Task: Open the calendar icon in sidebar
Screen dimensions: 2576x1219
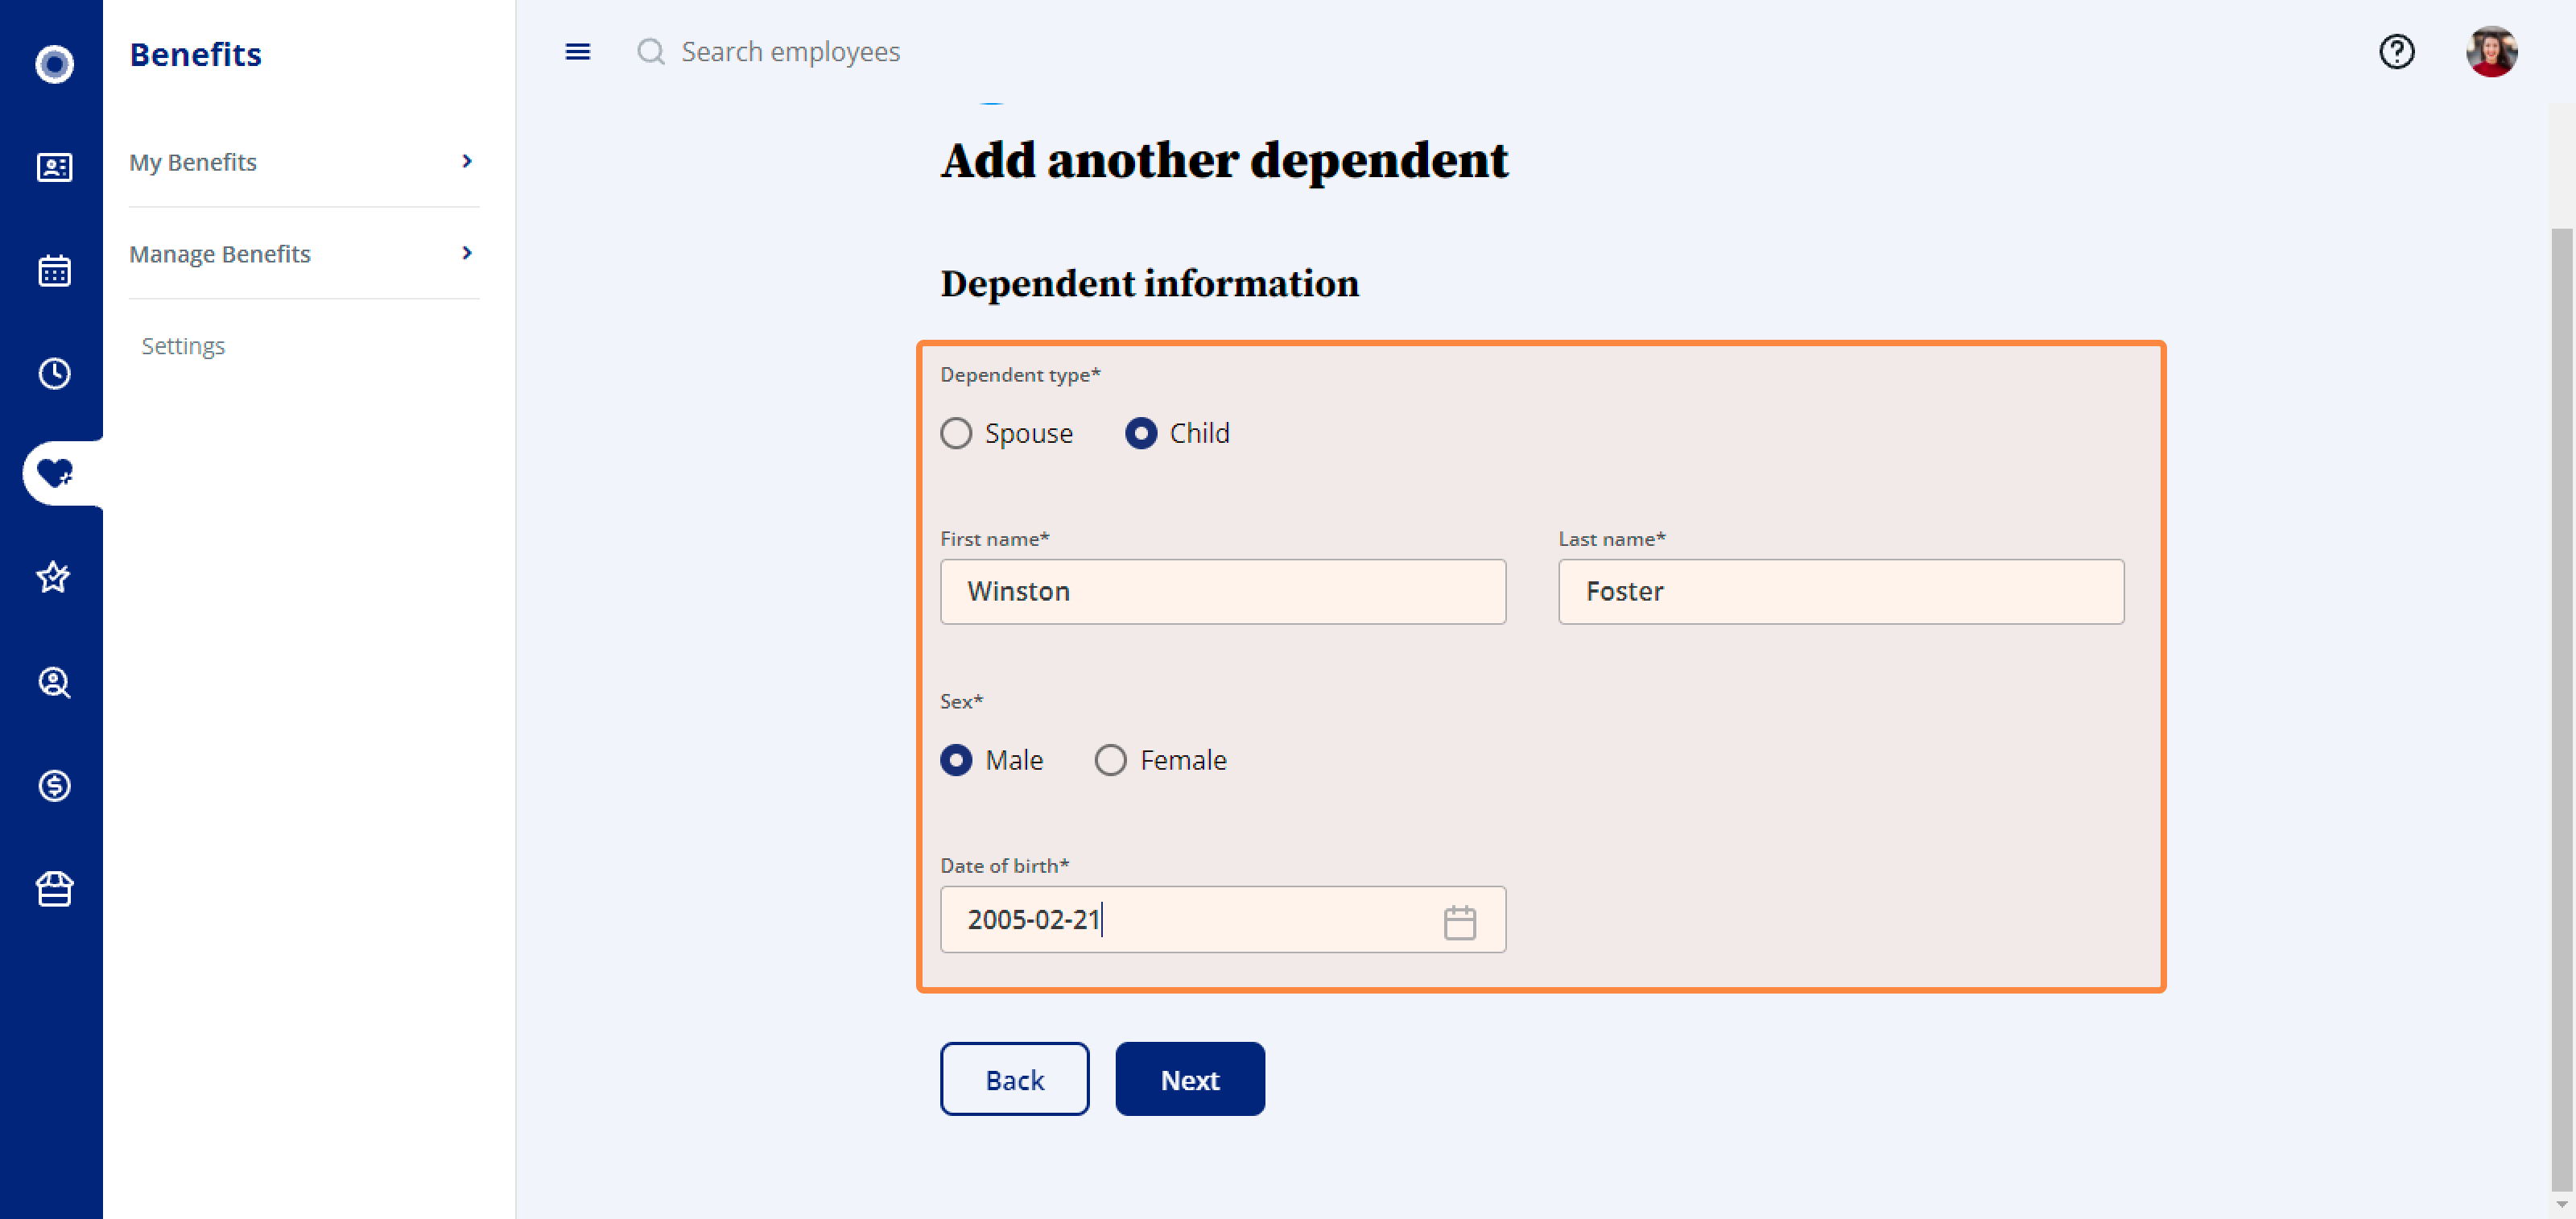Action: coord(54,270)
